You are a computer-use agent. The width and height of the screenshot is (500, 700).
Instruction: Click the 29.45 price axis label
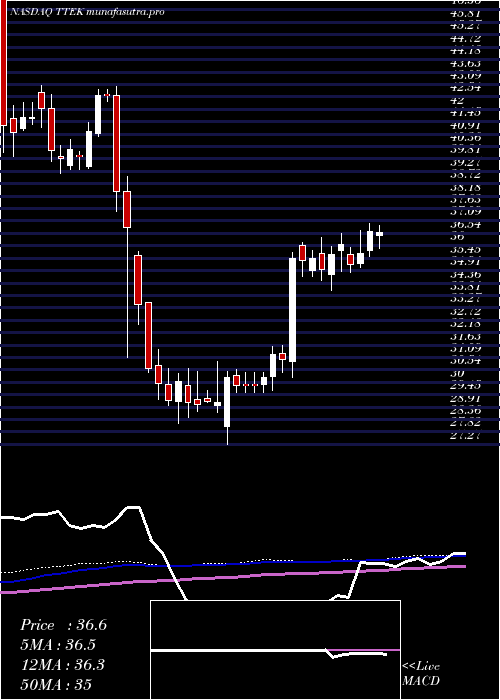tap(466, 386)
